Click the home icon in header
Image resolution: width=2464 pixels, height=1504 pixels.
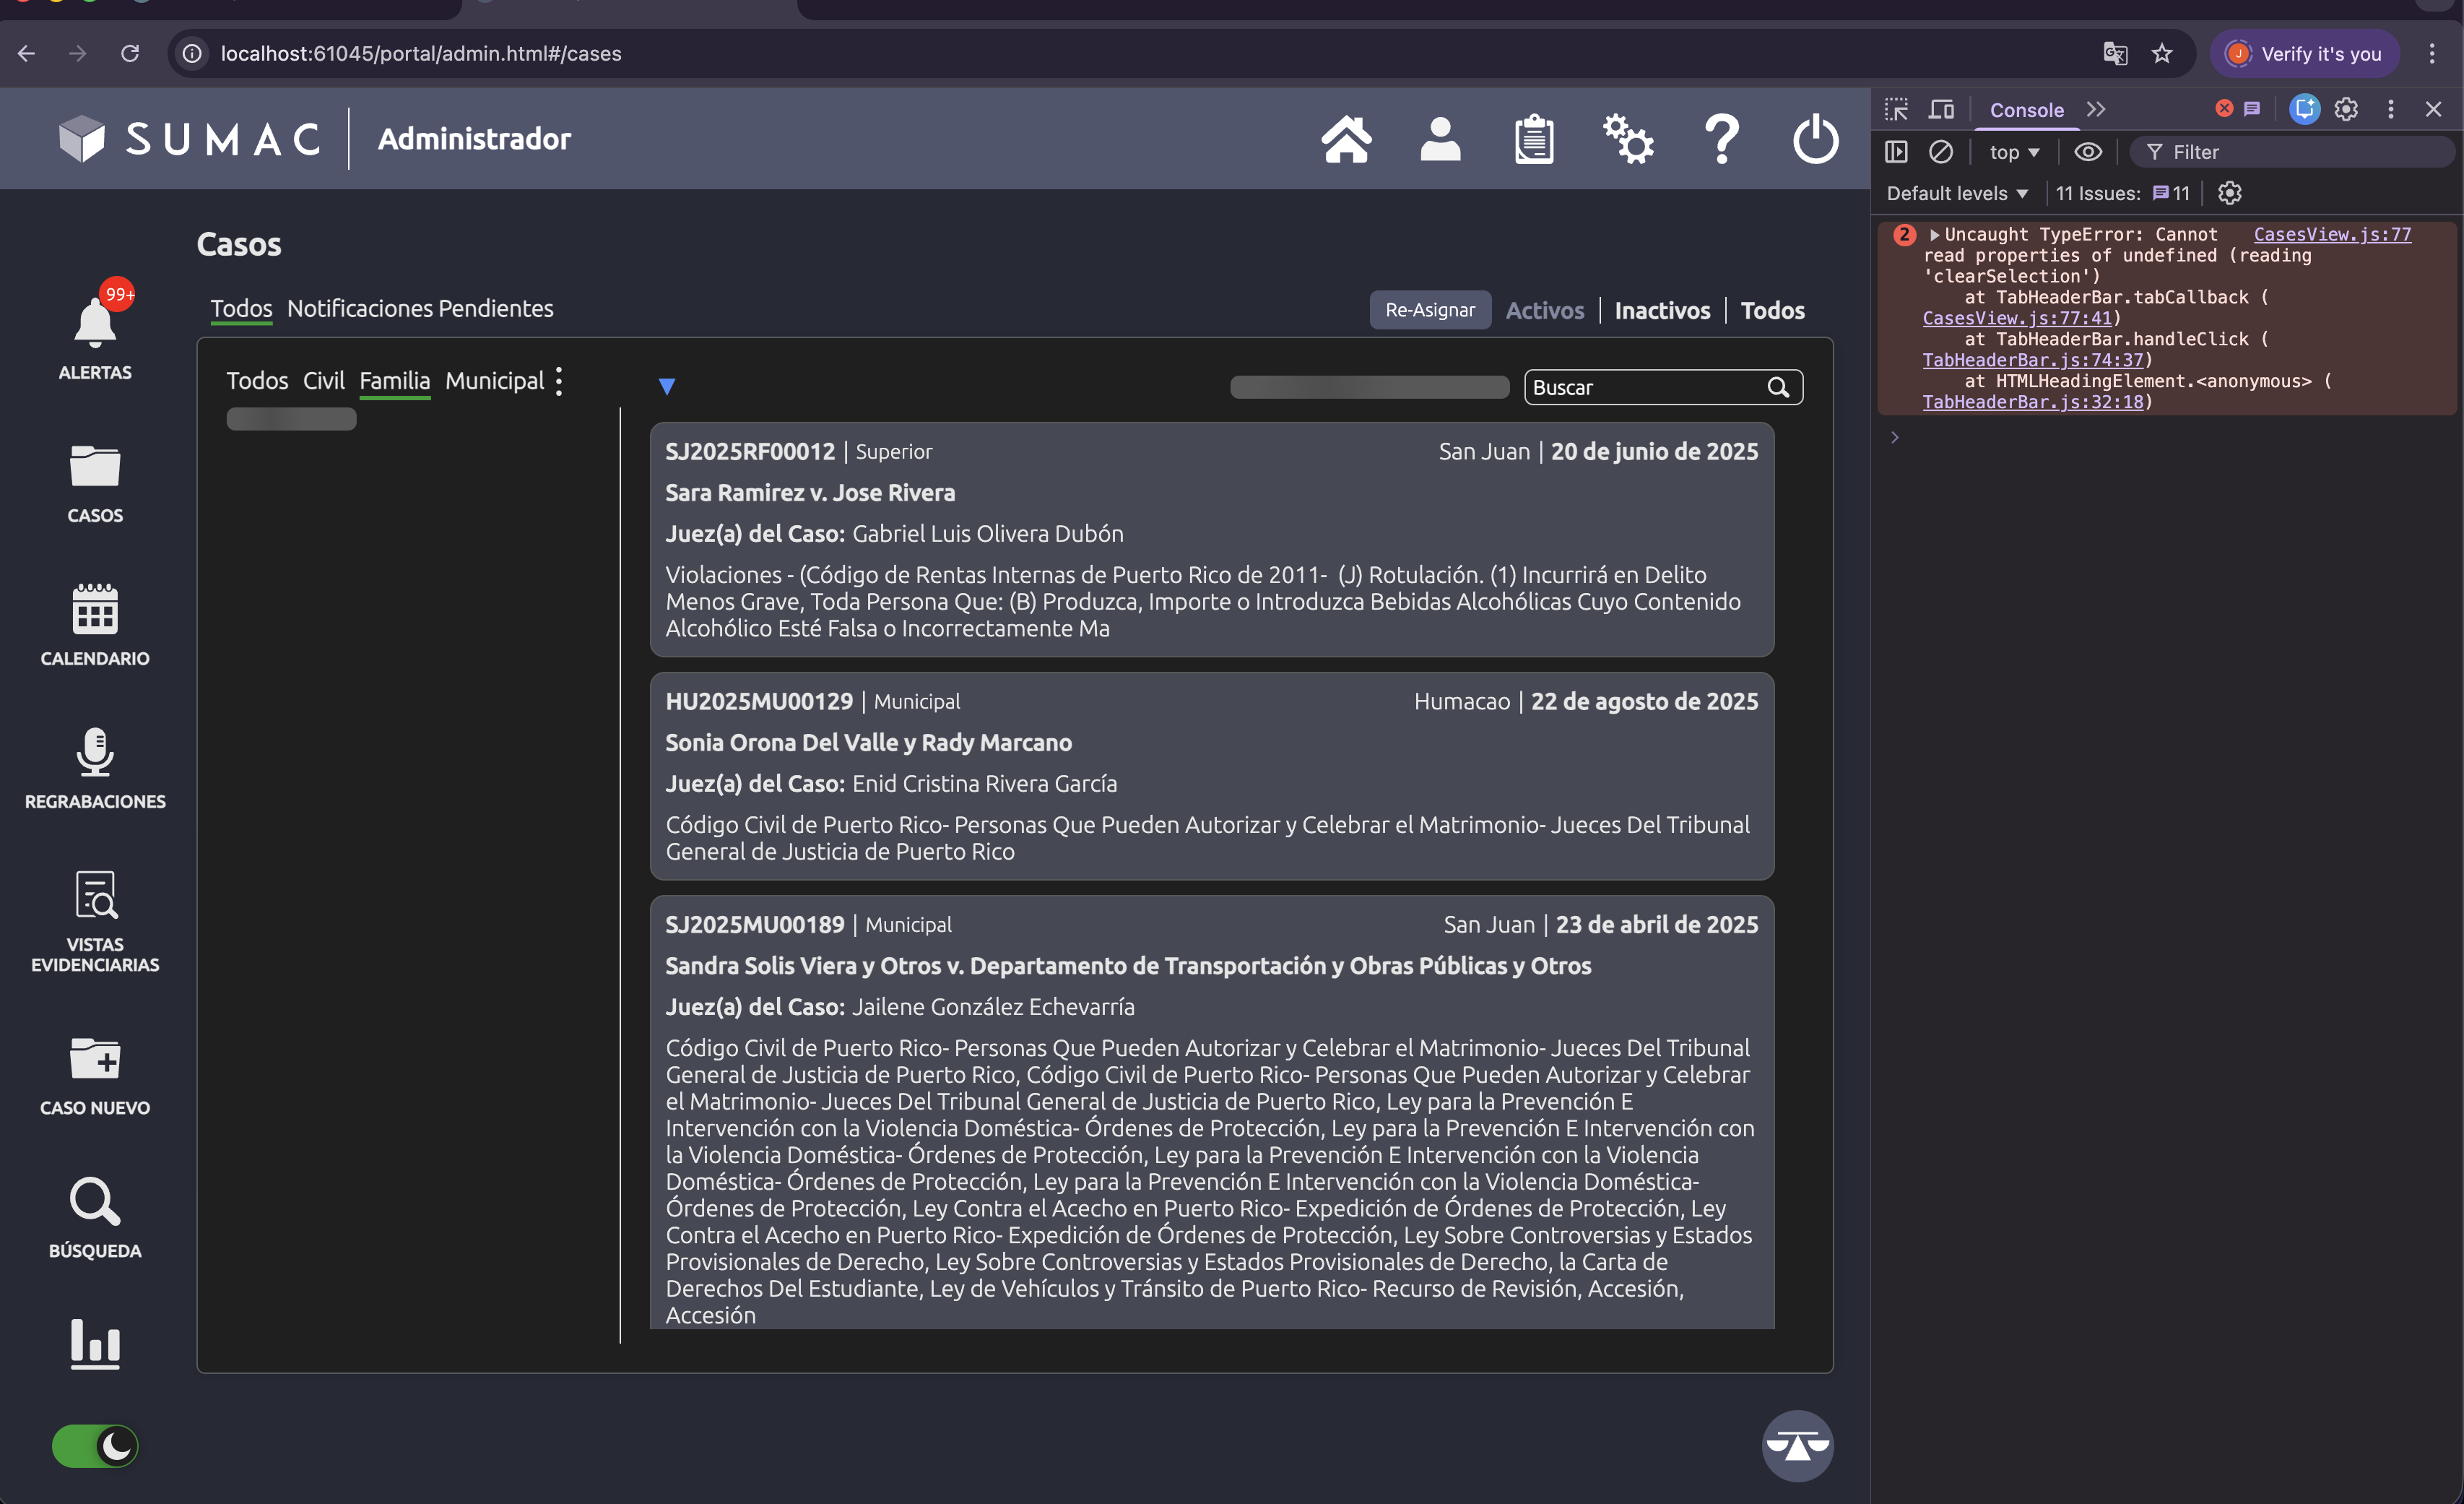1346,139
